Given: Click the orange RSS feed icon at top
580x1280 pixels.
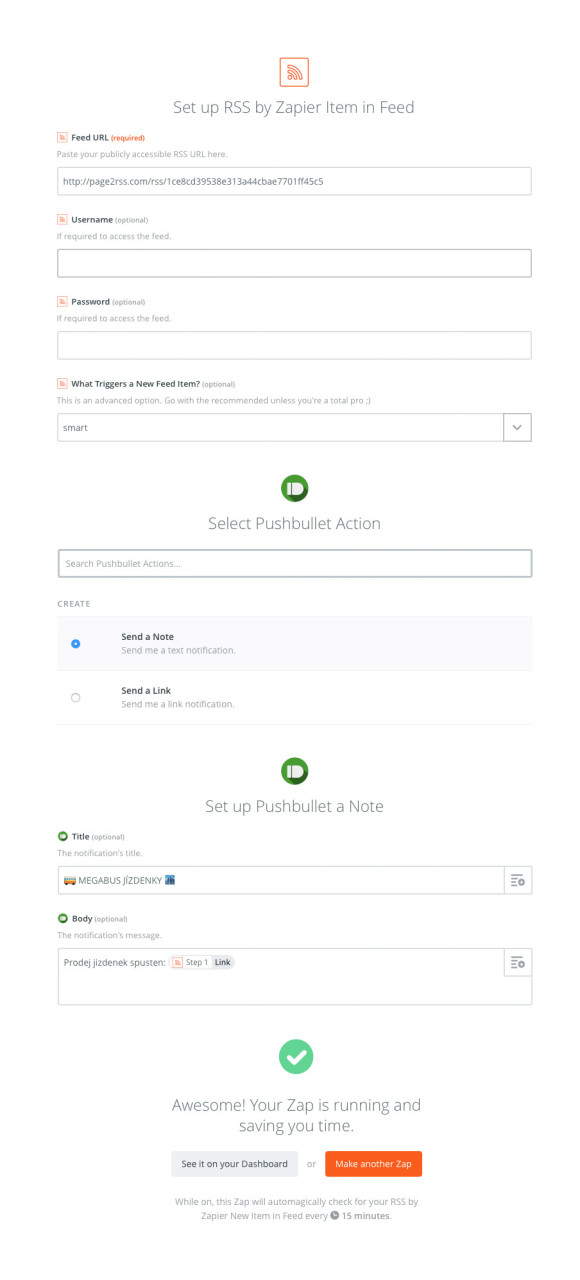Looking at the screenshot, I should 294,72.
